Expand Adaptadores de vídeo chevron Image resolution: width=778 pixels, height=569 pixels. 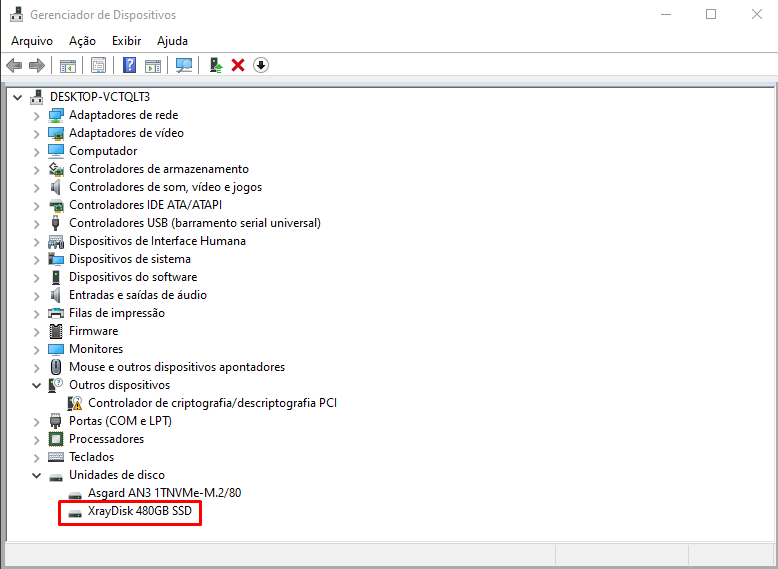[36, 133]
